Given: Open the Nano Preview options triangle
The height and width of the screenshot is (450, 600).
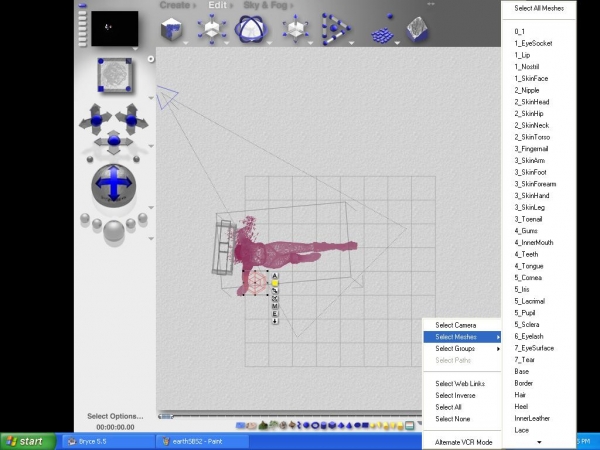Looking at the screenshot, I should point(135,49).
